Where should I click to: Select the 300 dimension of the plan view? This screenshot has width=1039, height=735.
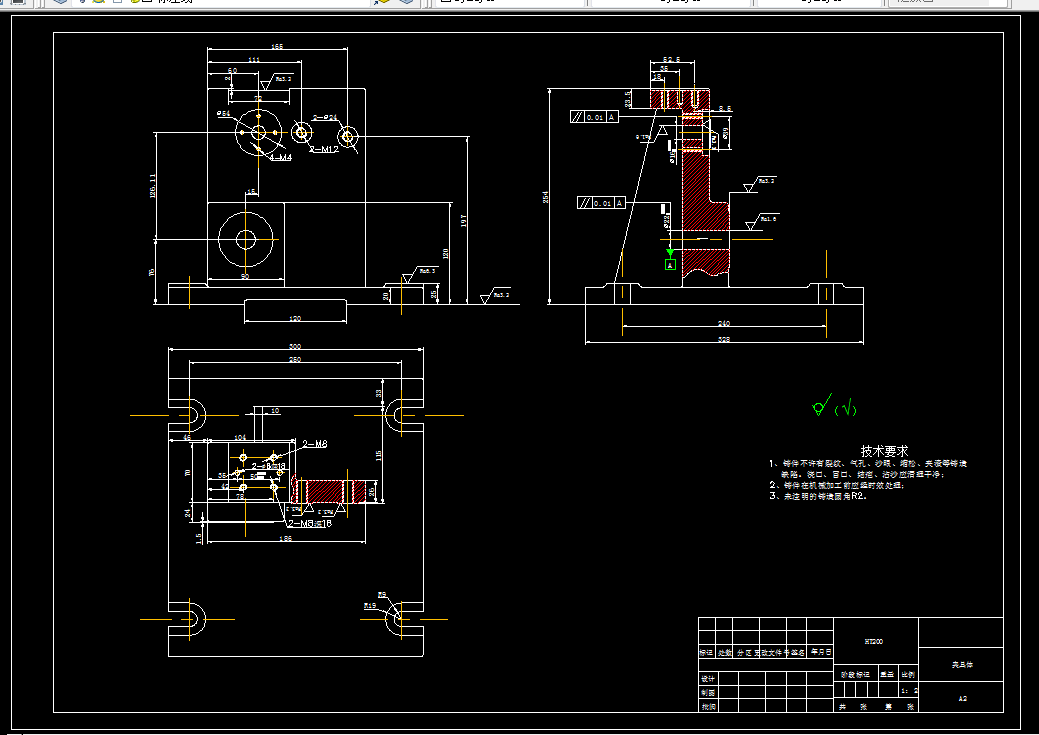pos(295,346)
